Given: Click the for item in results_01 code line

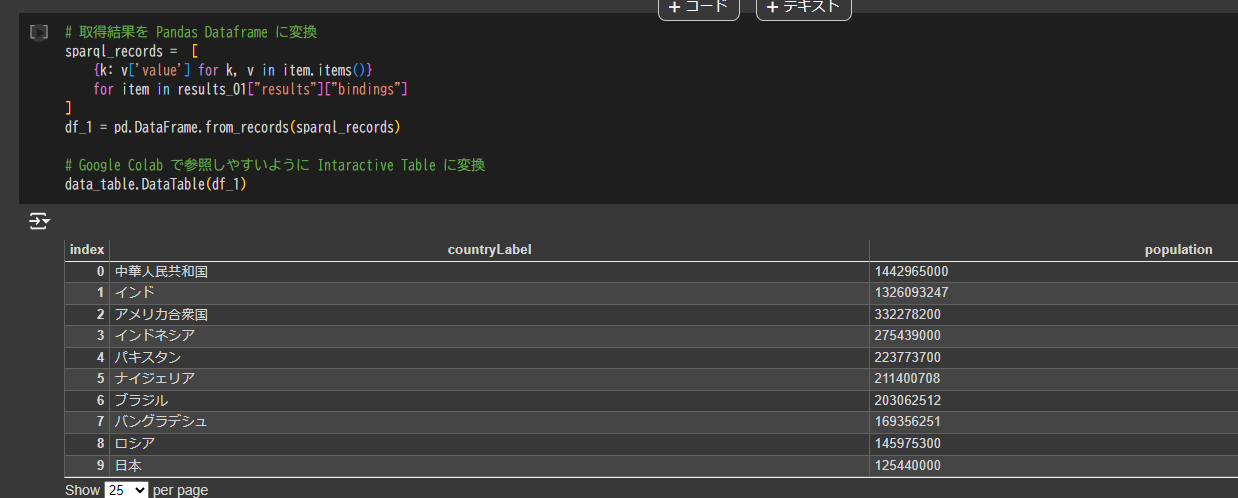Looking at the screenshot, I should click(x=251, y=89).
